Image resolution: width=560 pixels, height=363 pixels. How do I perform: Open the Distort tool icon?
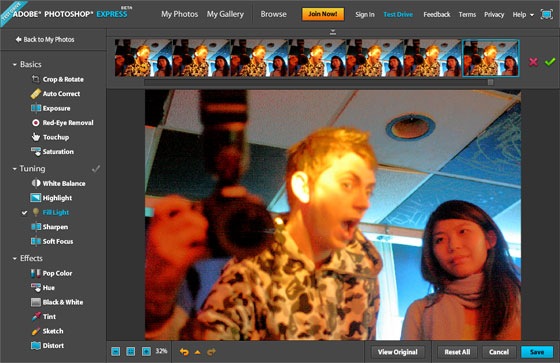(x=36, y=345)
